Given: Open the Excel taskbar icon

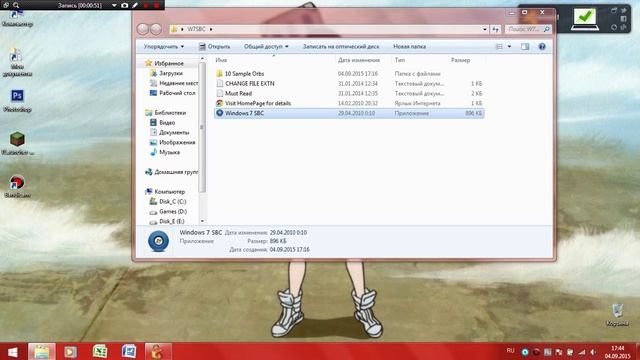Looking at the screenshot, I should tap(100, 352).
